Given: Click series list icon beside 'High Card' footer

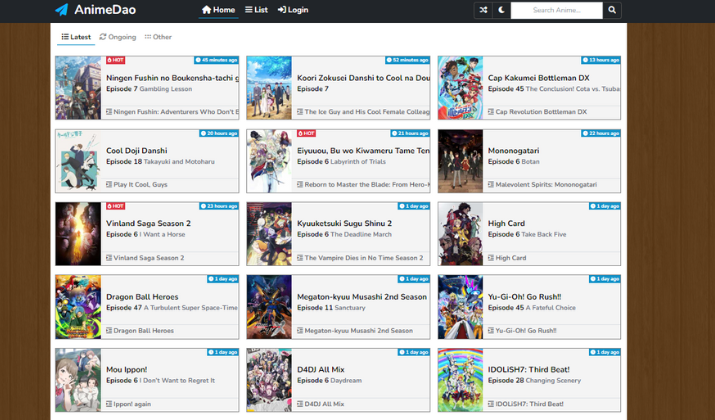Looking at the screenshot, I should point(491,258).
